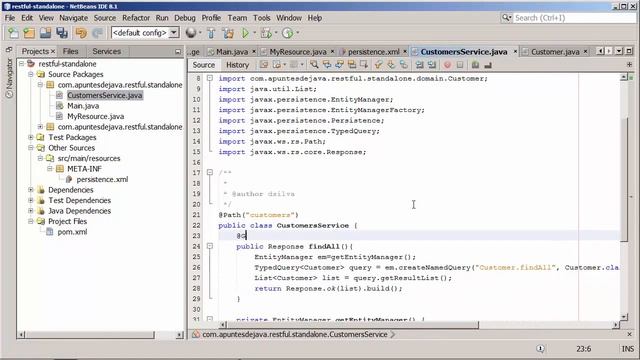Select persistence.xml in the project tree

102,179
